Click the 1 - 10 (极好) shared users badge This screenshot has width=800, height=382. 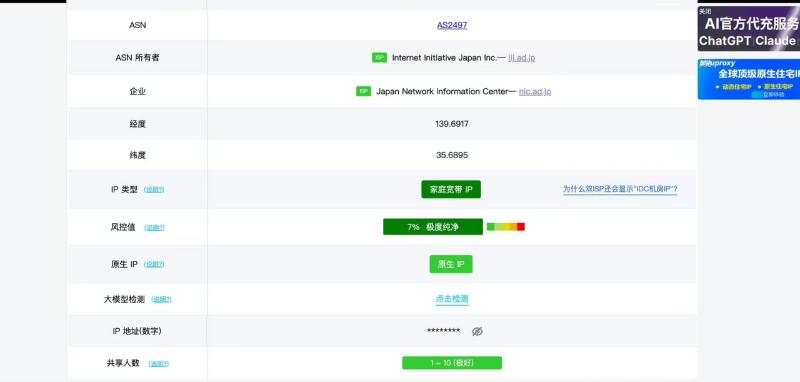point(452,363)
